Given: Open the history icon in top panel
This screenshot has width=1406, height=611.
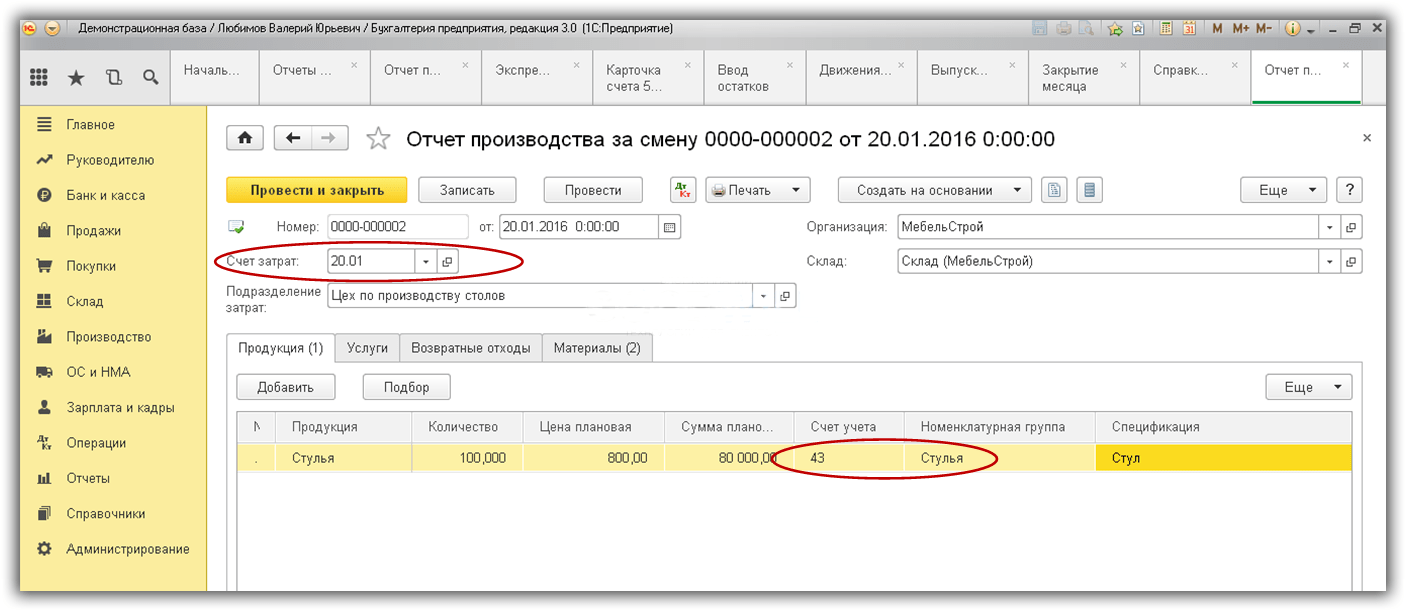Looking at the screenshot, I should click(113, 77).
